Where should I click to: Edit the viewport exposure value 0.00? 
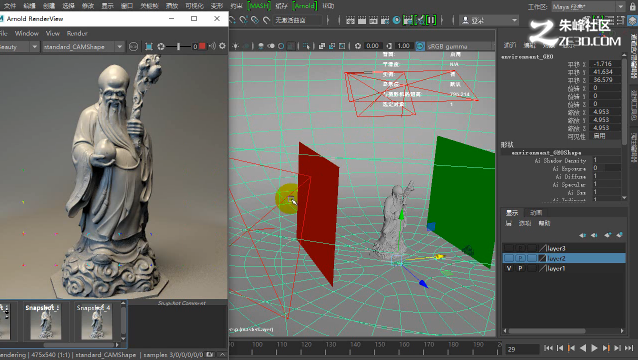tap(372, 46)
